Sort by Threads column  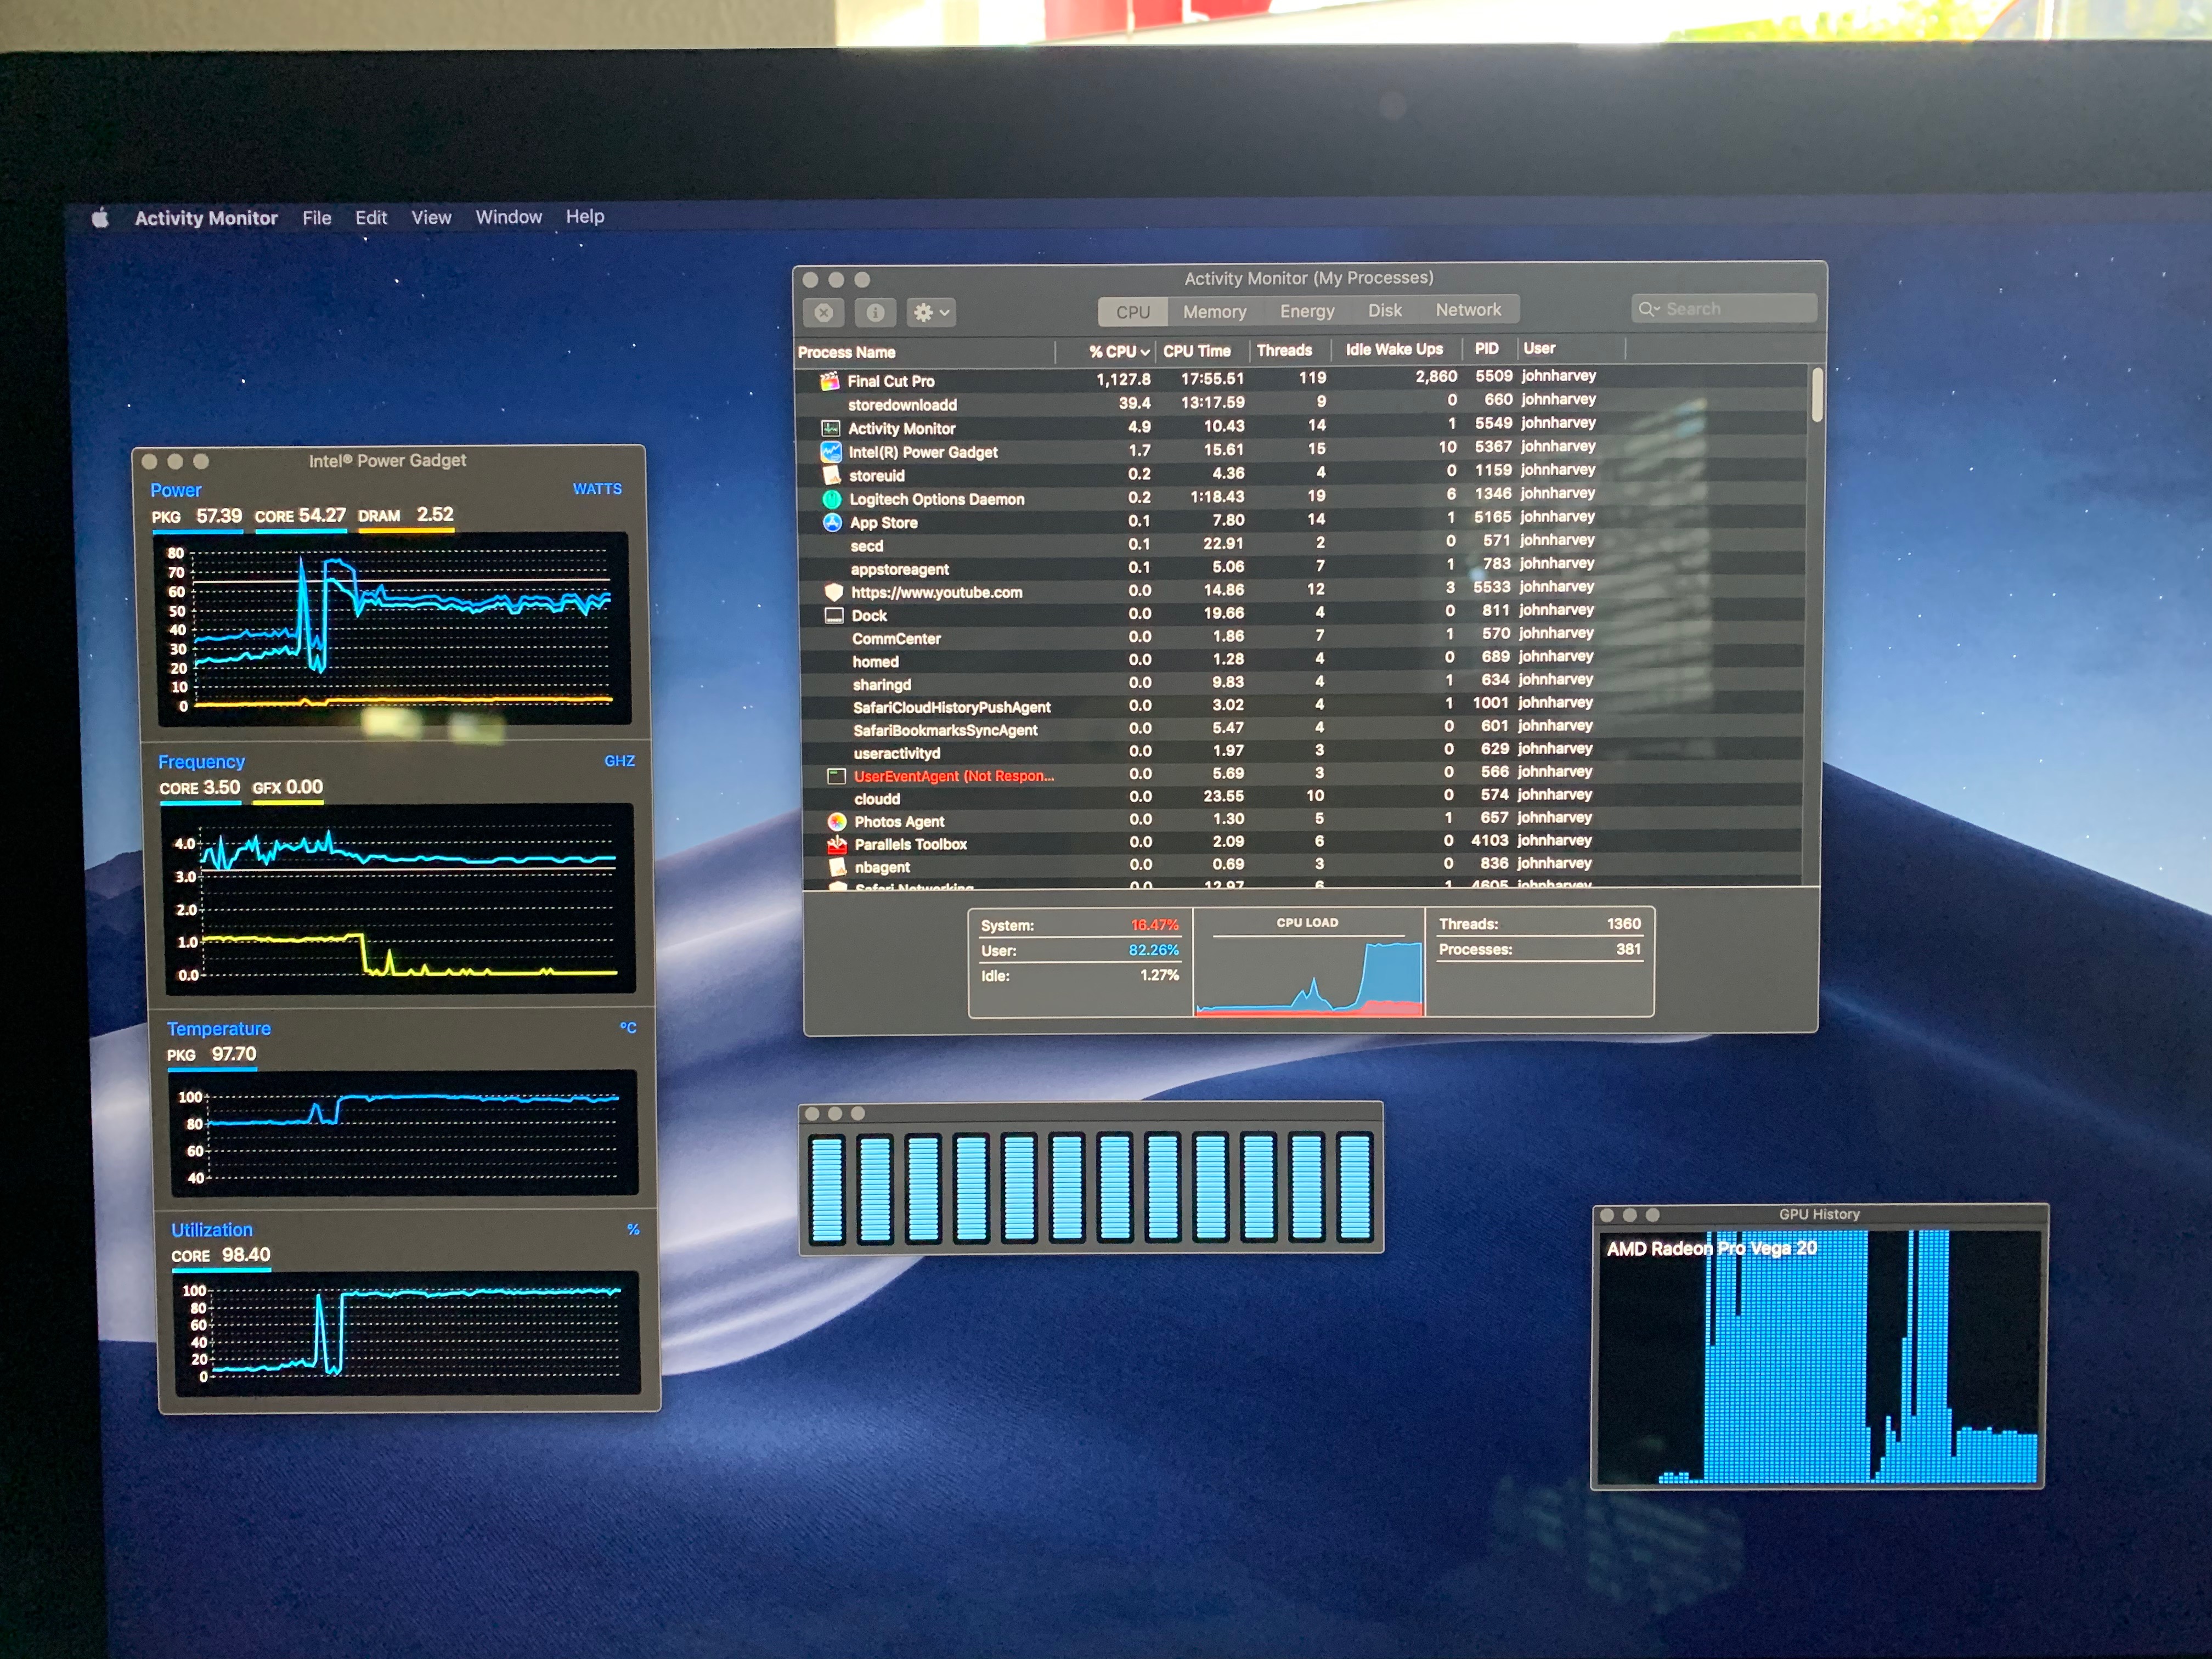point(1285,350)
